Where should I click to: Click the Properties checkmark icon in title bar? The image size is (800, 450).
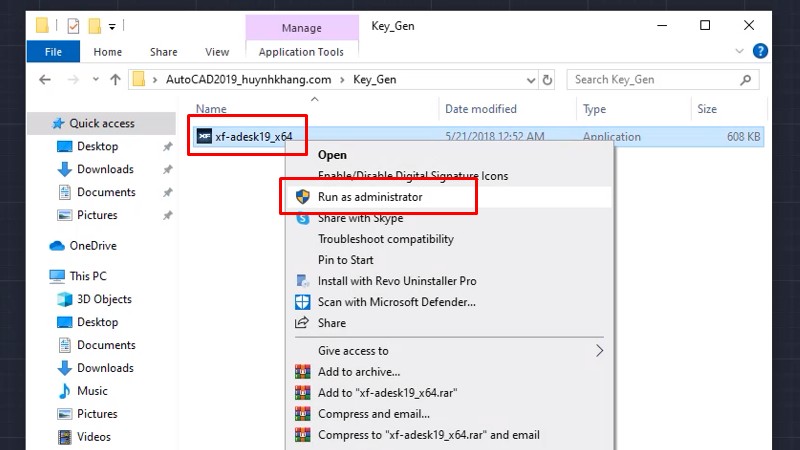pyautogui.click(x=73, y=25)
